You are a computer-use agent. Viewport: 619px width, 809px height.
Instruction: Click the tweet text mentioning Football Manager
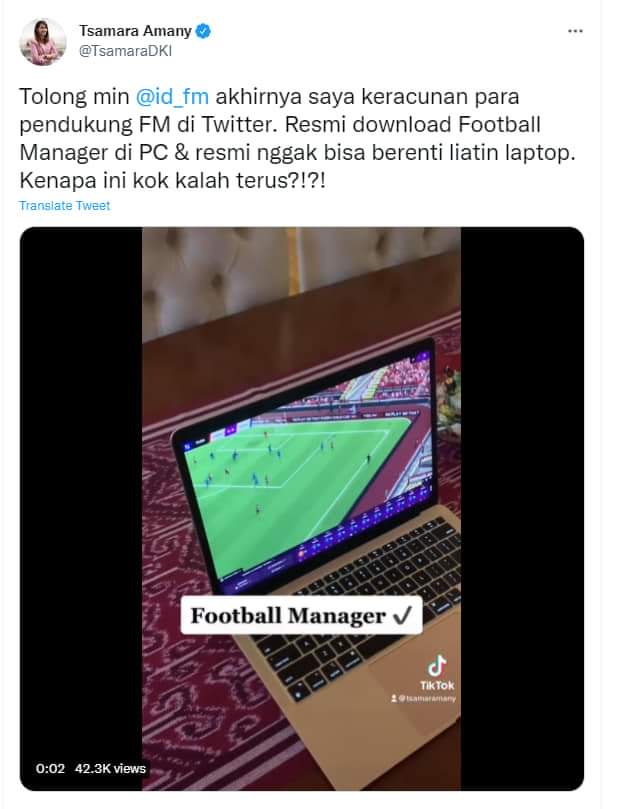pyautogui.click(x=297, y=138)
